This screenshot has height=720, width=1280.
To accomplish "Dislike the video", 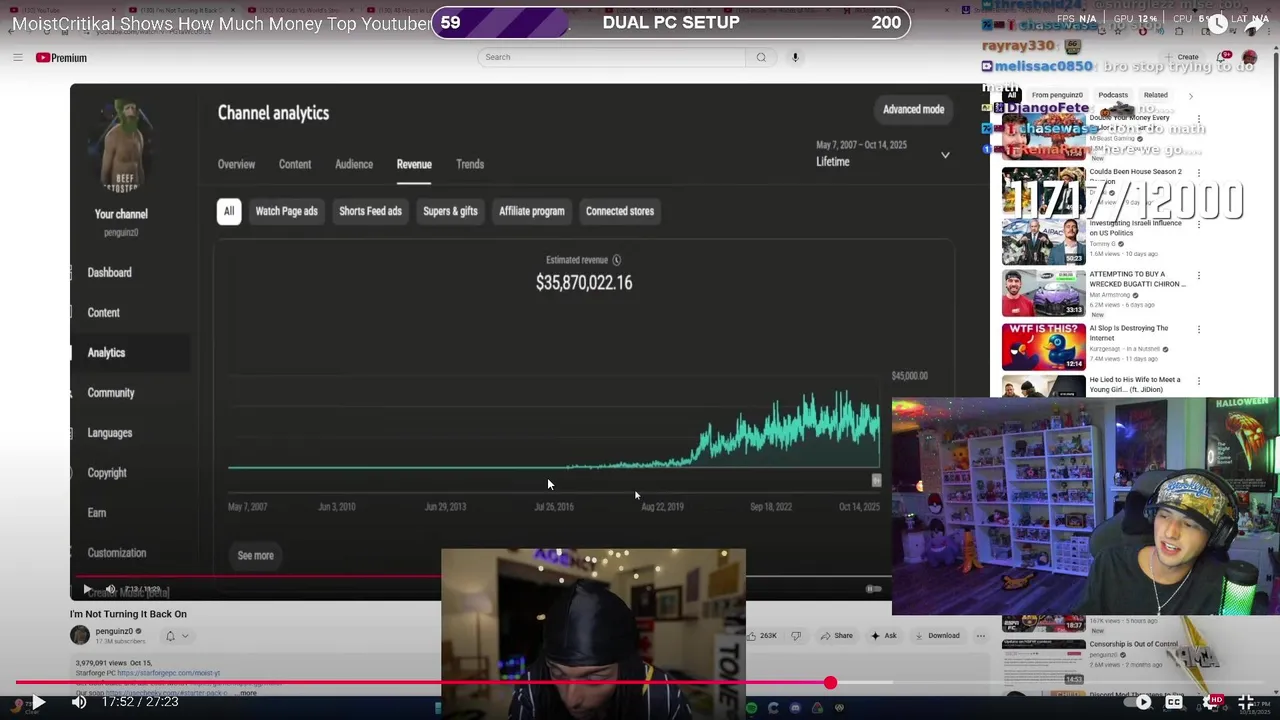I will pos(796,636).
